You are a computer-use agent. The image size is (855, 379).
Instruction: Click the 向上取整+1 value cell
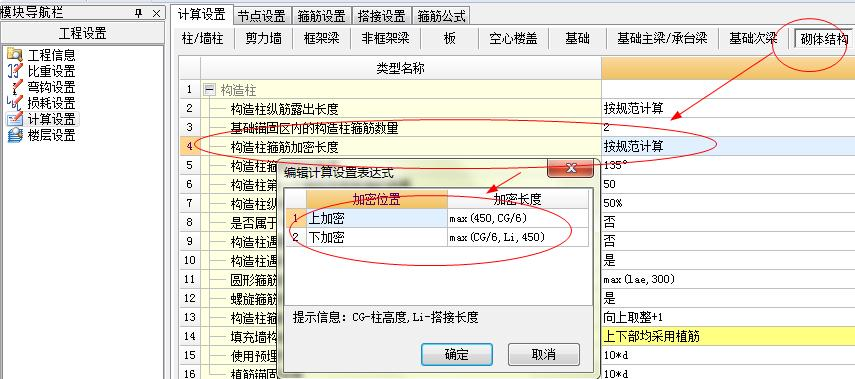(x=728, y=317)
